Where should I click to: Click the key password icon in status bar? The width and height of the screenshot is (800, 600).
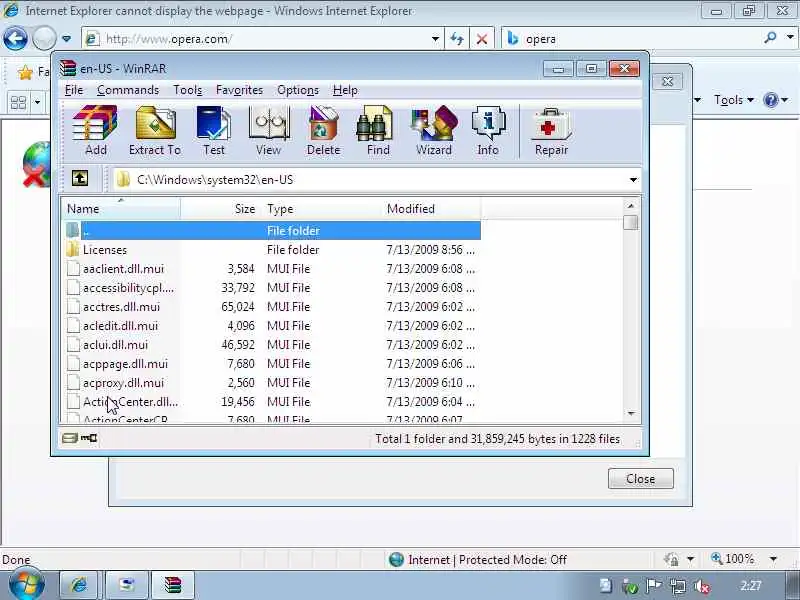(x=89, y=438)
